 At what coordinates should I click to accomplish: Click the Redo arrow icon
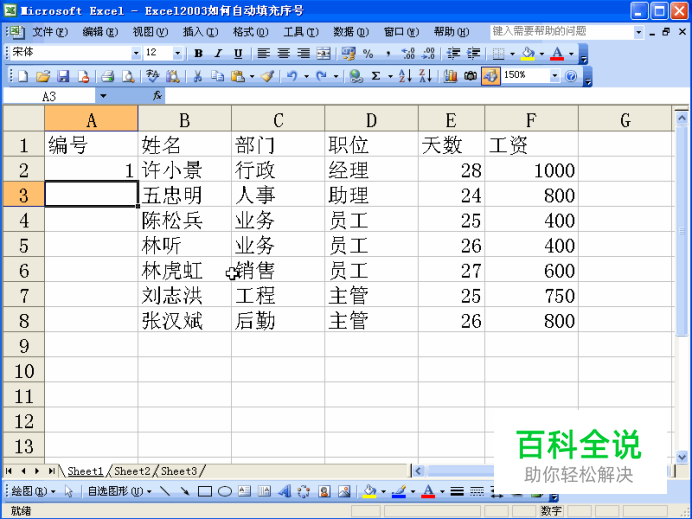pos(321,76)
